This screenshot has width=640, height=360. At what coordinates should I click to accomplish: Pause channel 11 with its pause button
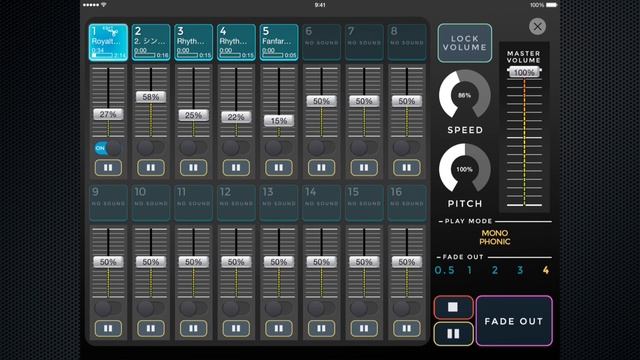click(193, 328)
